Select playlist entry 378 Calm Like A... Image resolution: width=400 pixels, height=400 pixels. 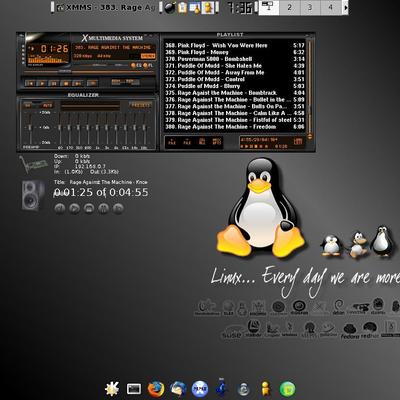(235, 113)
